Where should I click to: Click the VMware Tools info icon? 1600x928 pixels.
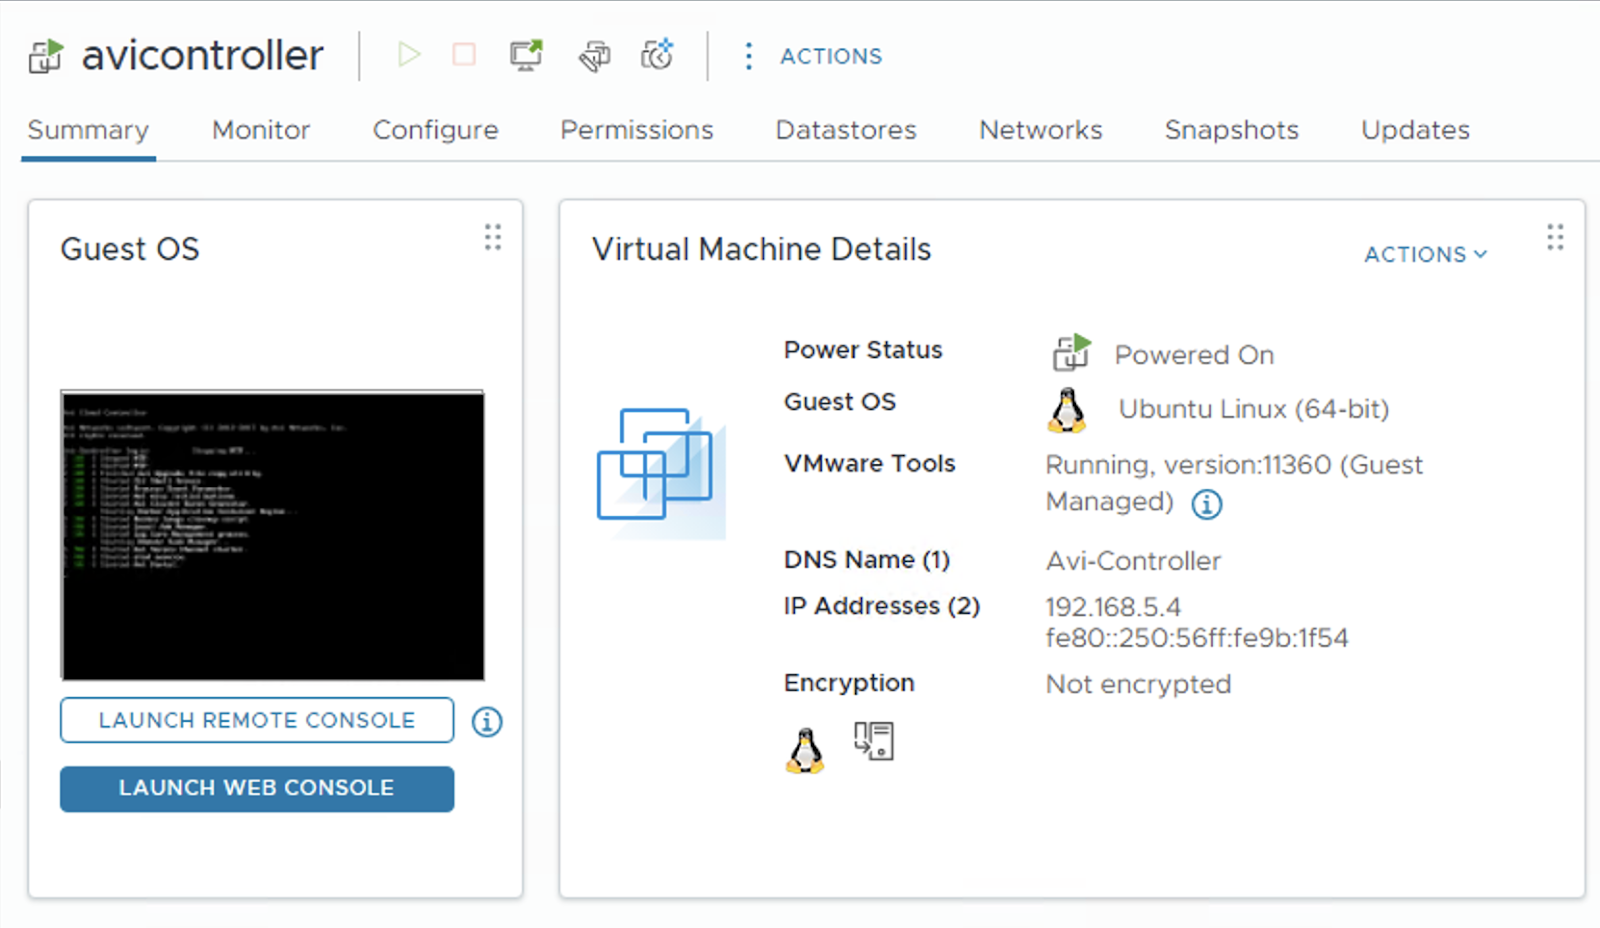[1206, 504]
